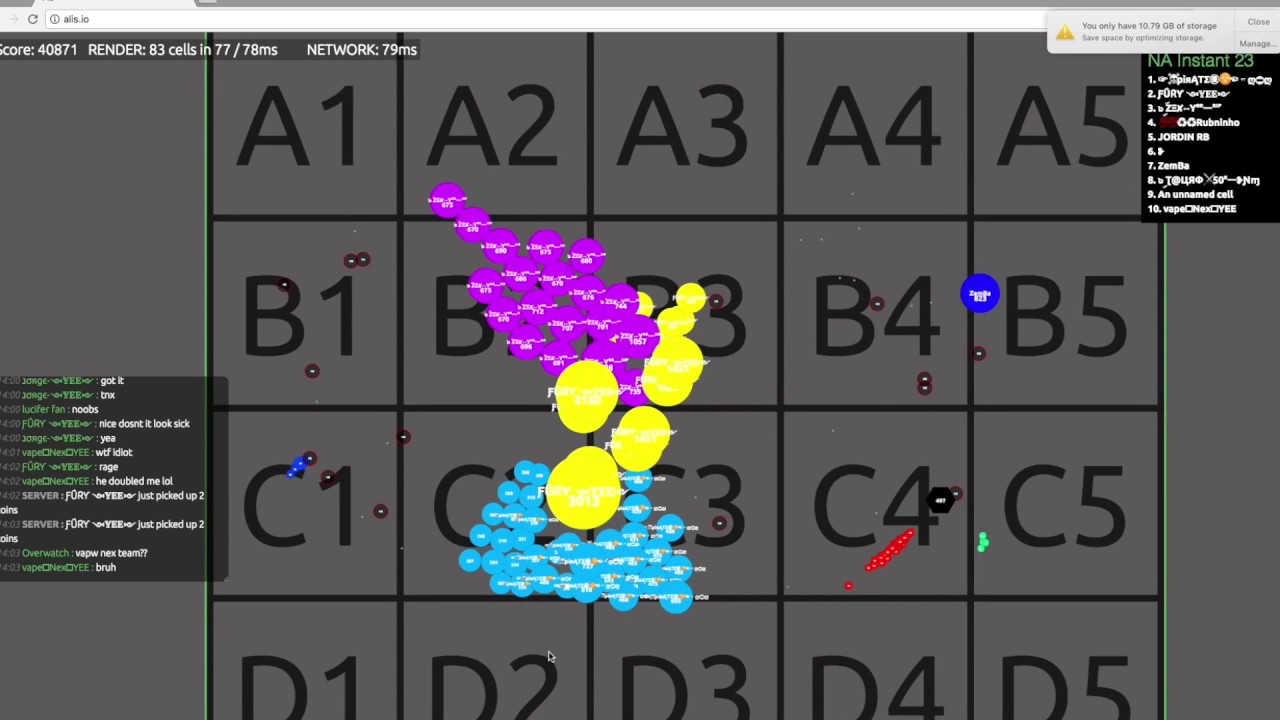This screenshot has height=720, width=1280.
Task: Click FURY's "rage" chat message
Action: (108, 466)
